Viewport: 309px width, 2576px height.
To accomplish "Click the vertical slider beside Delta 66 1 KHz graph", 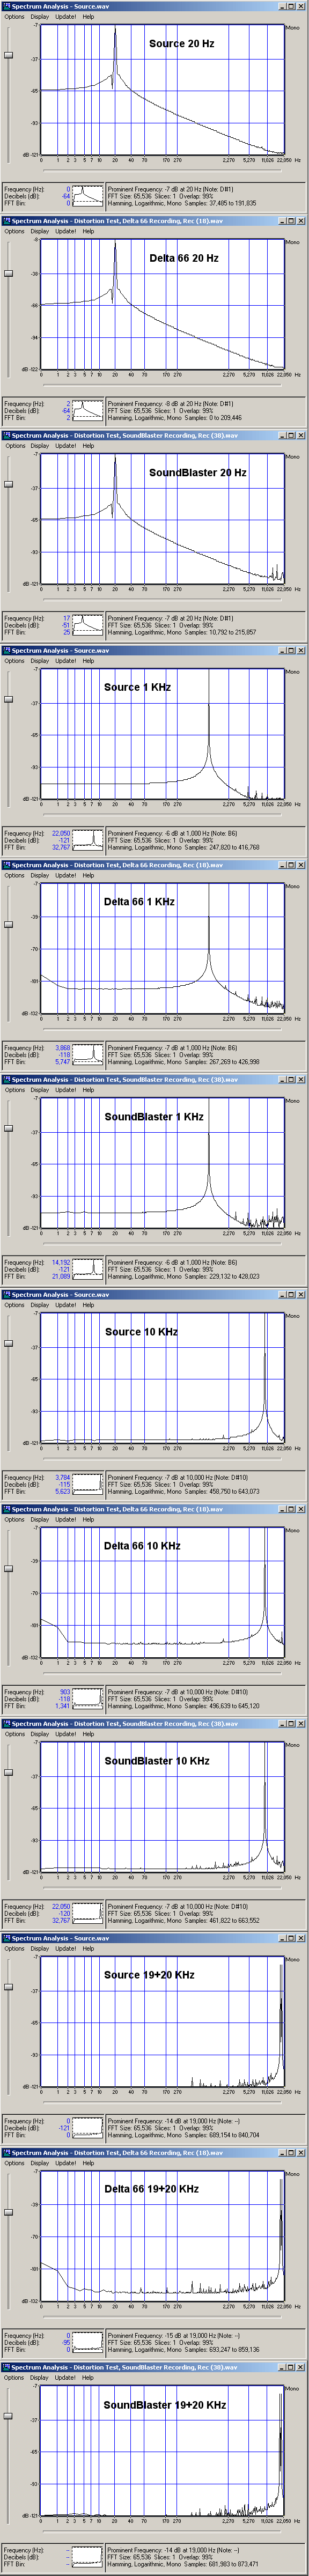I will coord(9,924).
